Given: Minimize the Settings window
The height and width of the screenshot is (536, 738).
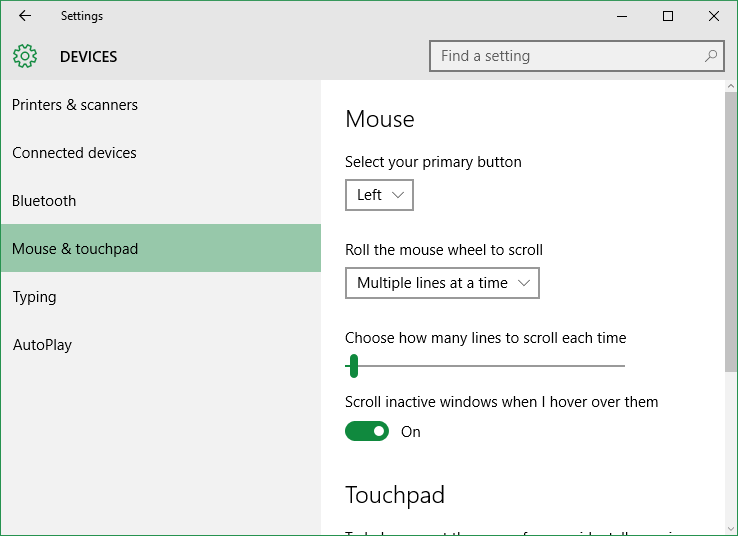Looking at the screenshot, I should pyautogui.click(x=622, y=16).
